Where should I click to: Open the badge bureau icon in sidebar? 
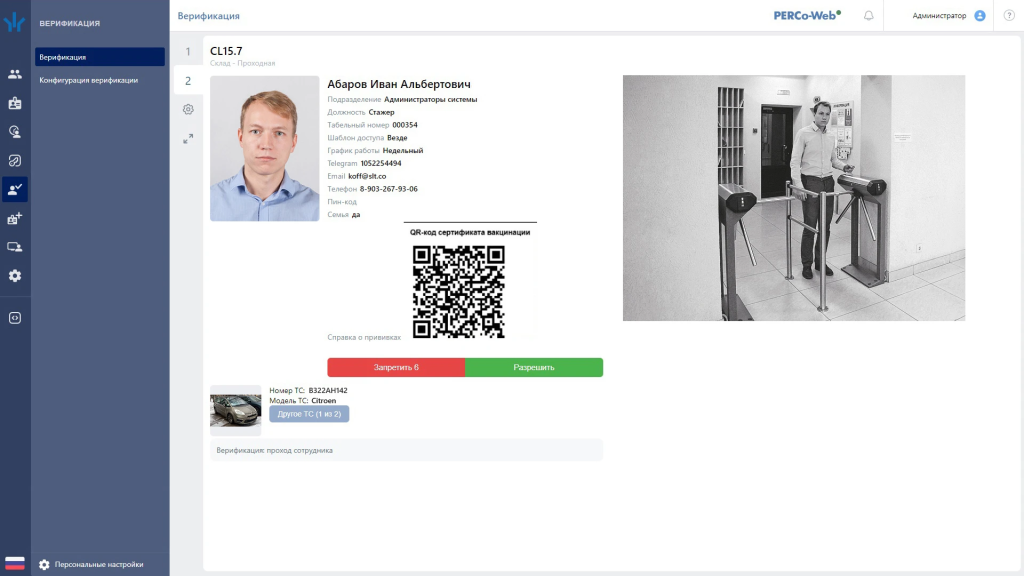[x=14, y=103]
